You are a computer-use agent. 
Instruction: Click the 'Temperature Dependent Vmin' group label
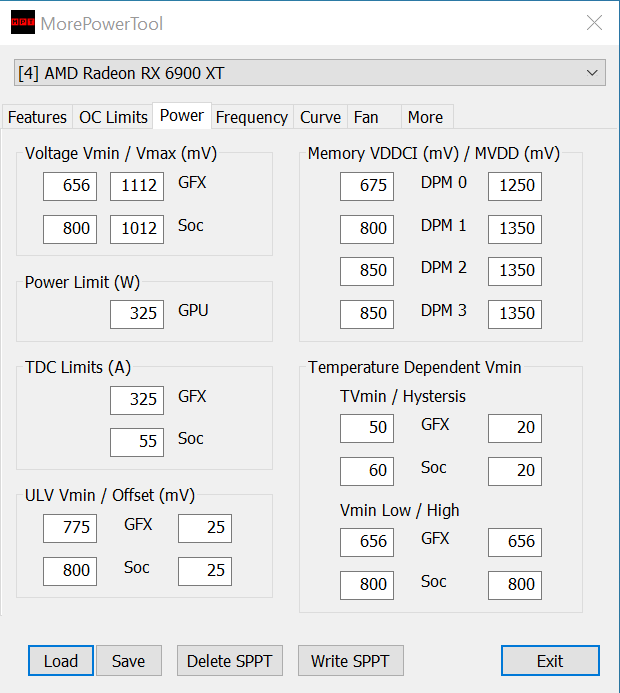pos(415,367)
